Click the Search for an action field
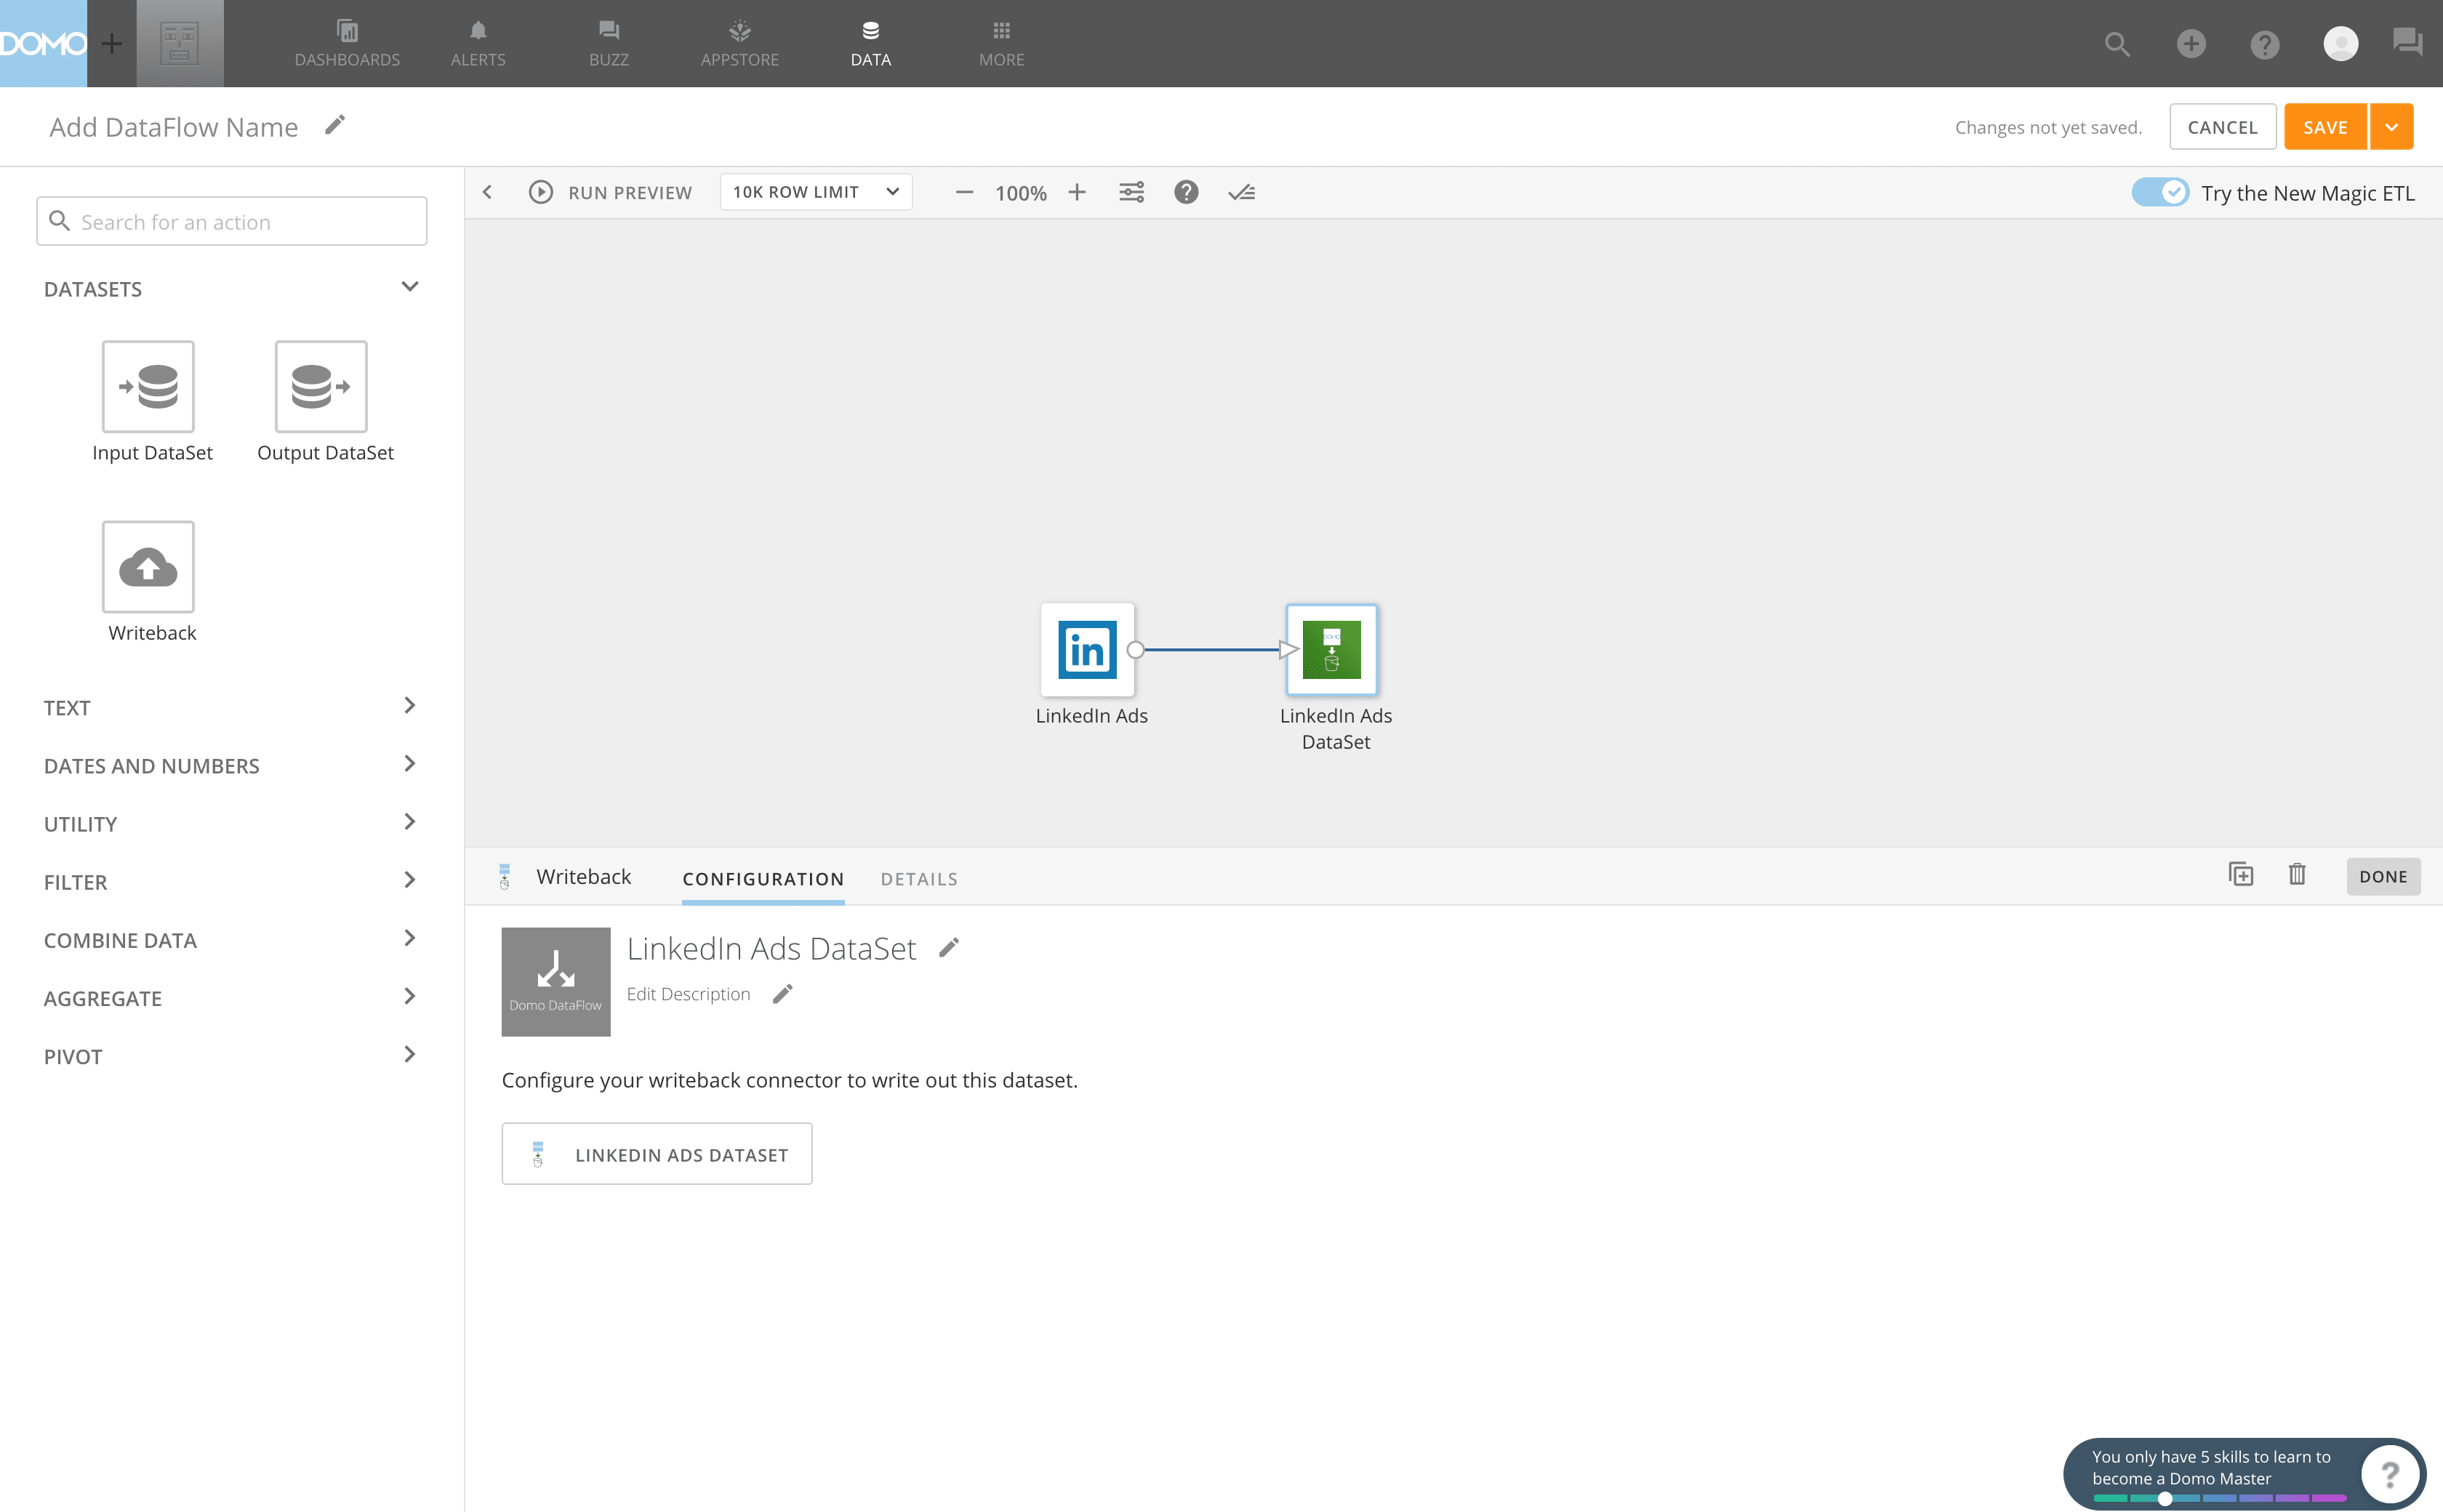The height and width of the screenshot is (1512, 2443). click(232, 221)
